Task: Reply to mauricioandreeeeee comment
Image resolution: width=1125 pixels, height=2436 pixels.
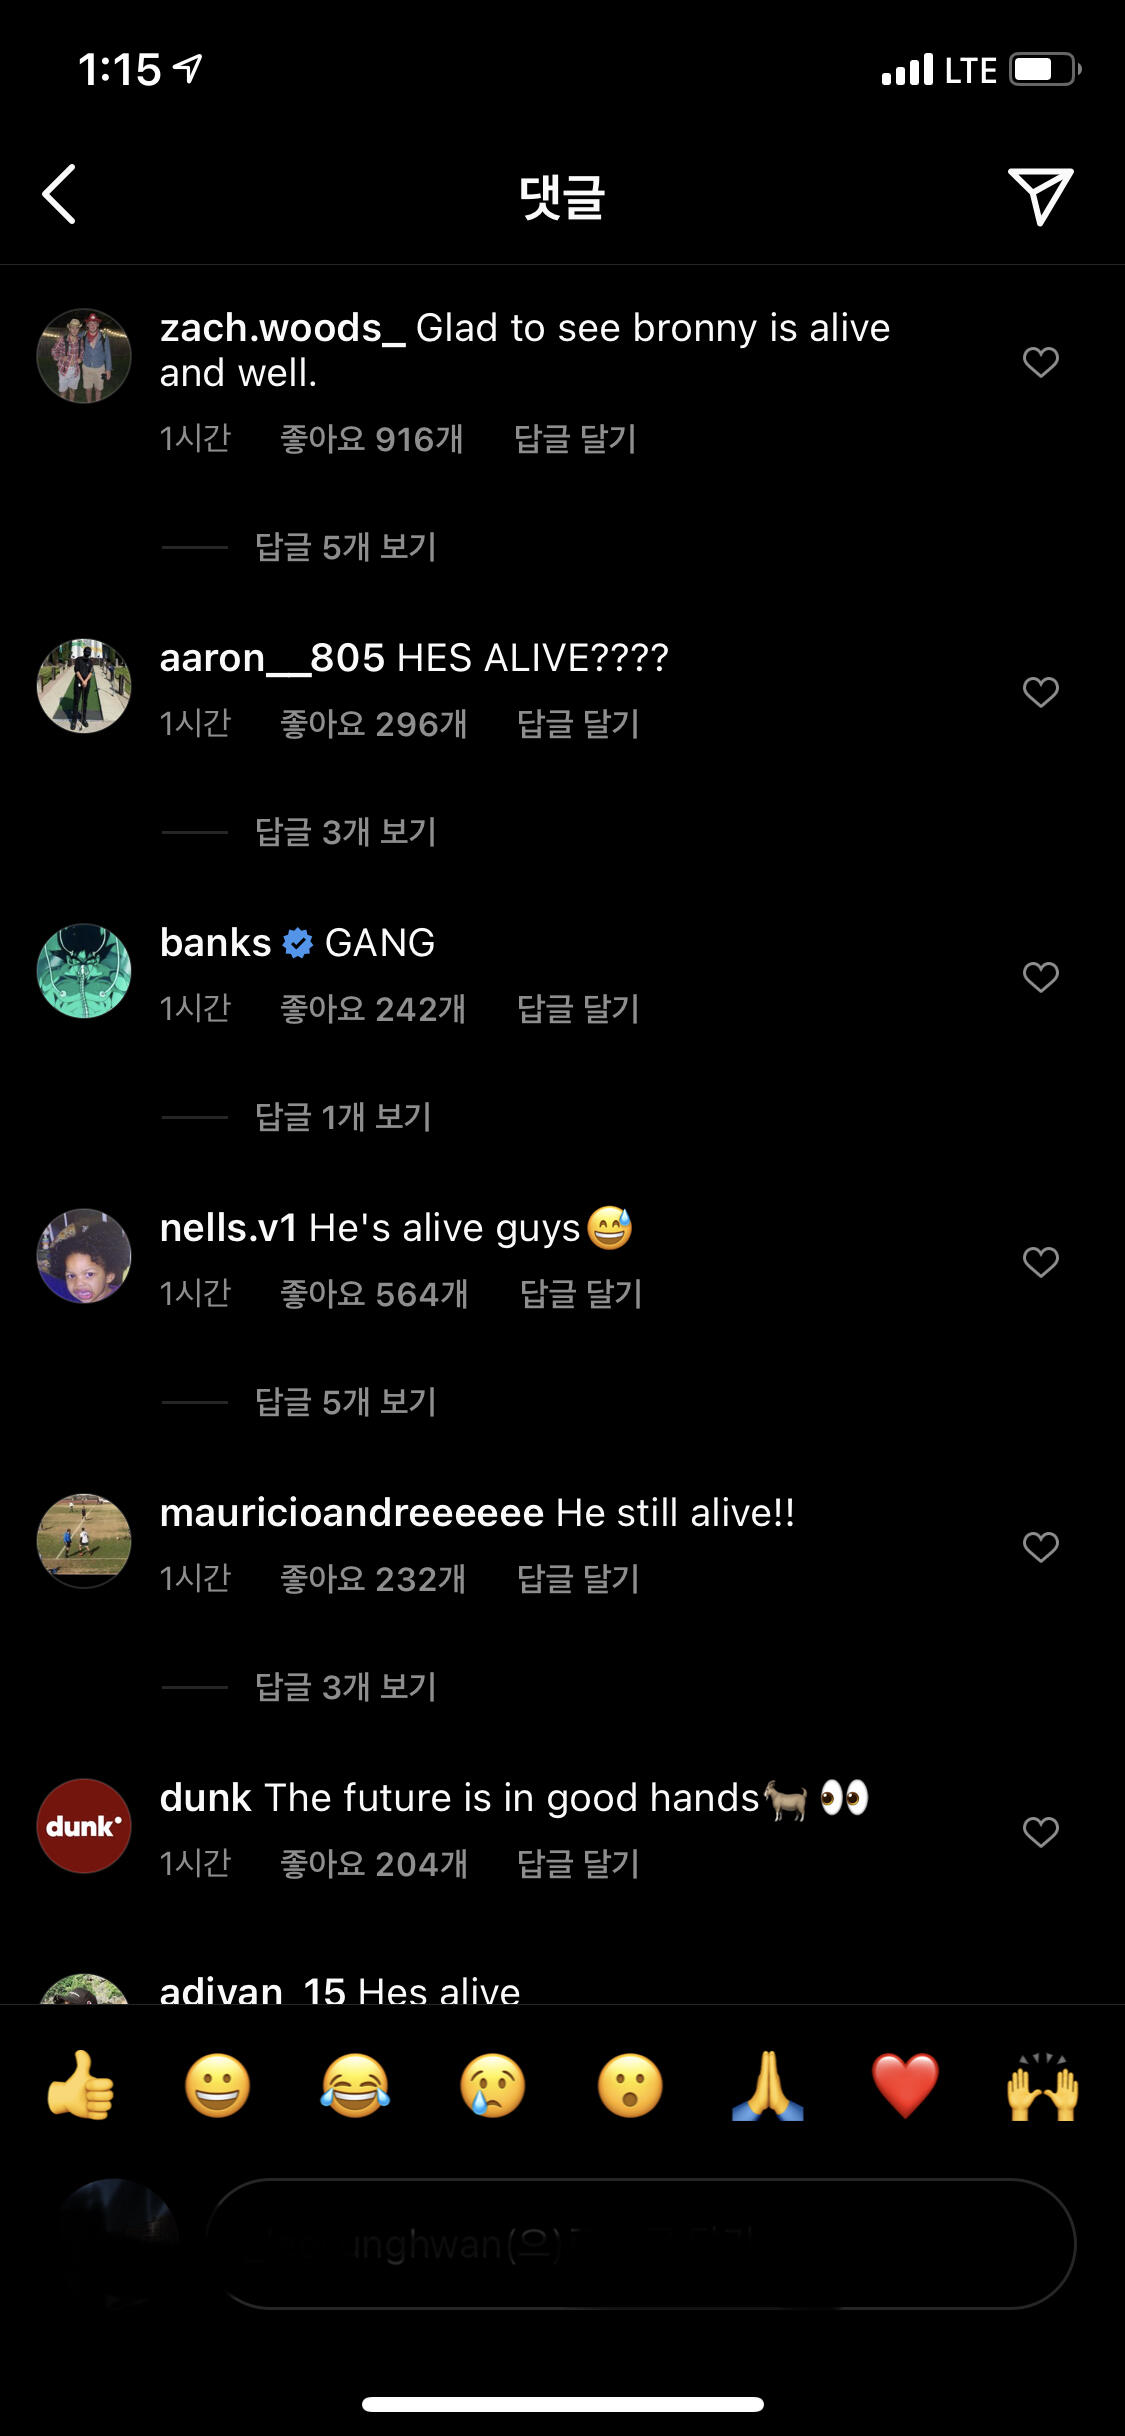Action: 577,1579
